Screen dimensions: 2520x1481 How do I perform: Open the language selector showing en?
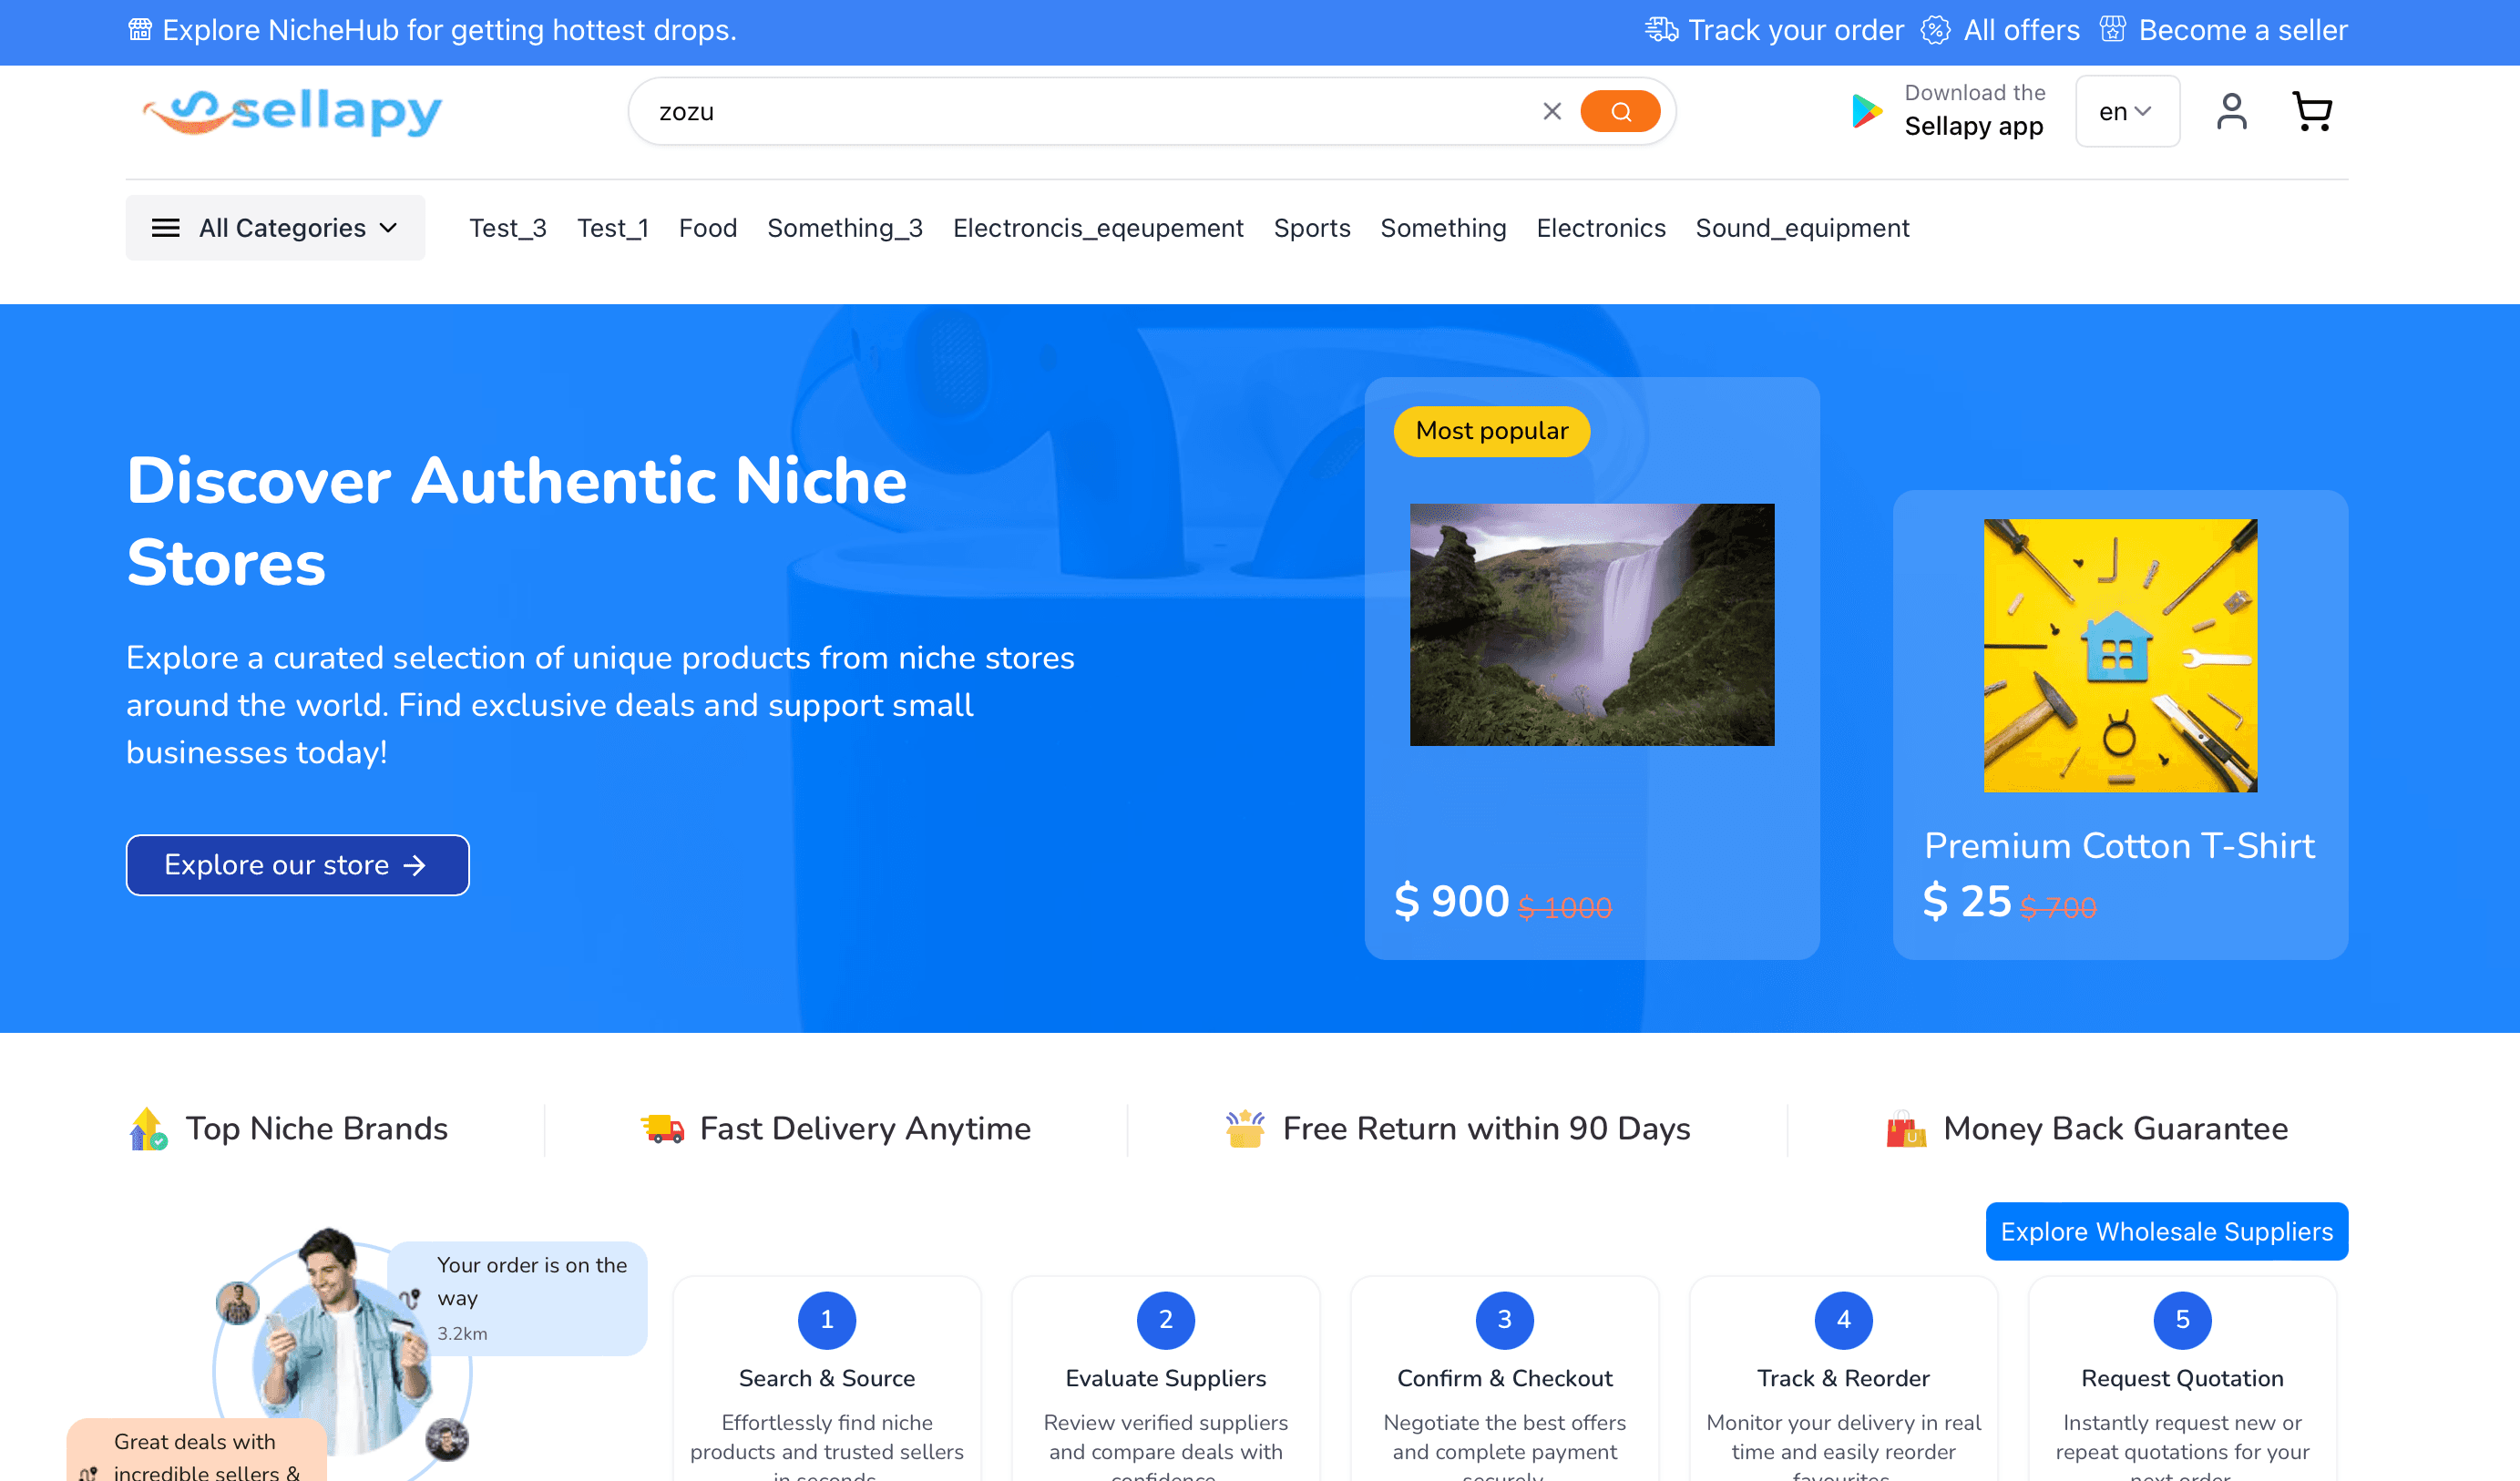[2126, 111]
